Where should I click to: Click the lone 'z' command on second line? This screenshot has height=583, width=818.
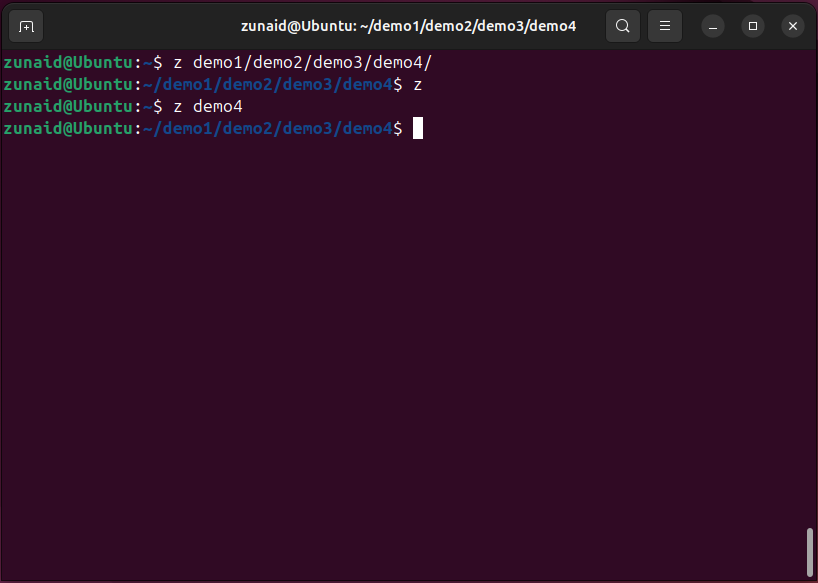pyautogui.click(x=417, y=85)
